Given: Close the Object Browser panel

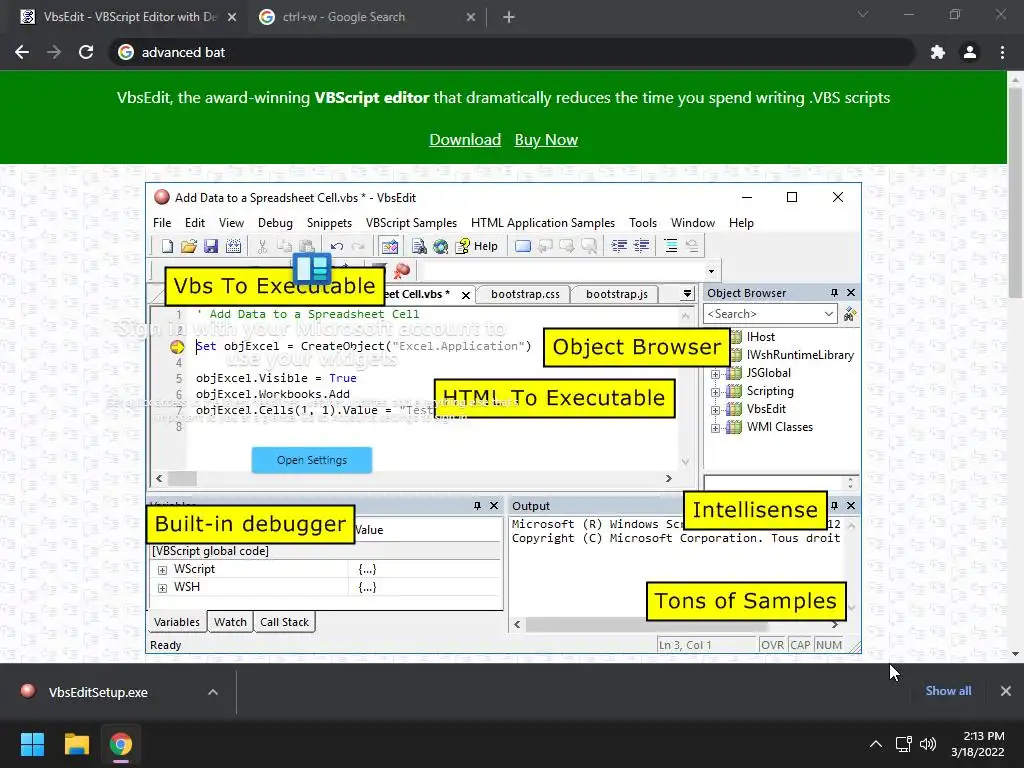Looking at the screenshot, I should click(851, 293).
